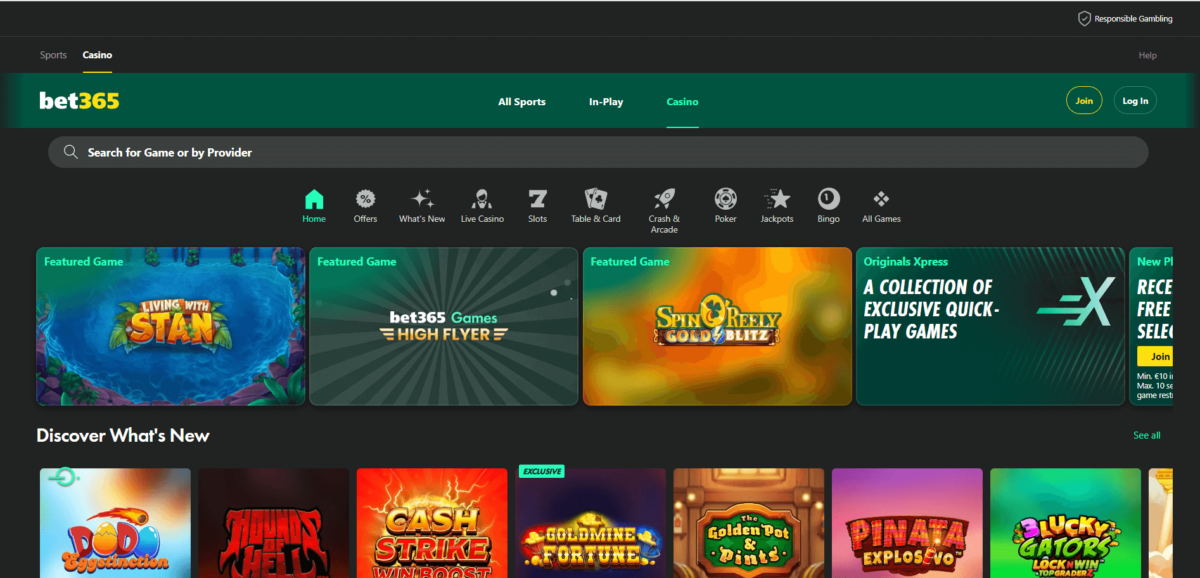Image resolution: width=1200 pixels, height=578 pixels.
Task: Click the See all link
Action: pos(1146,435)
